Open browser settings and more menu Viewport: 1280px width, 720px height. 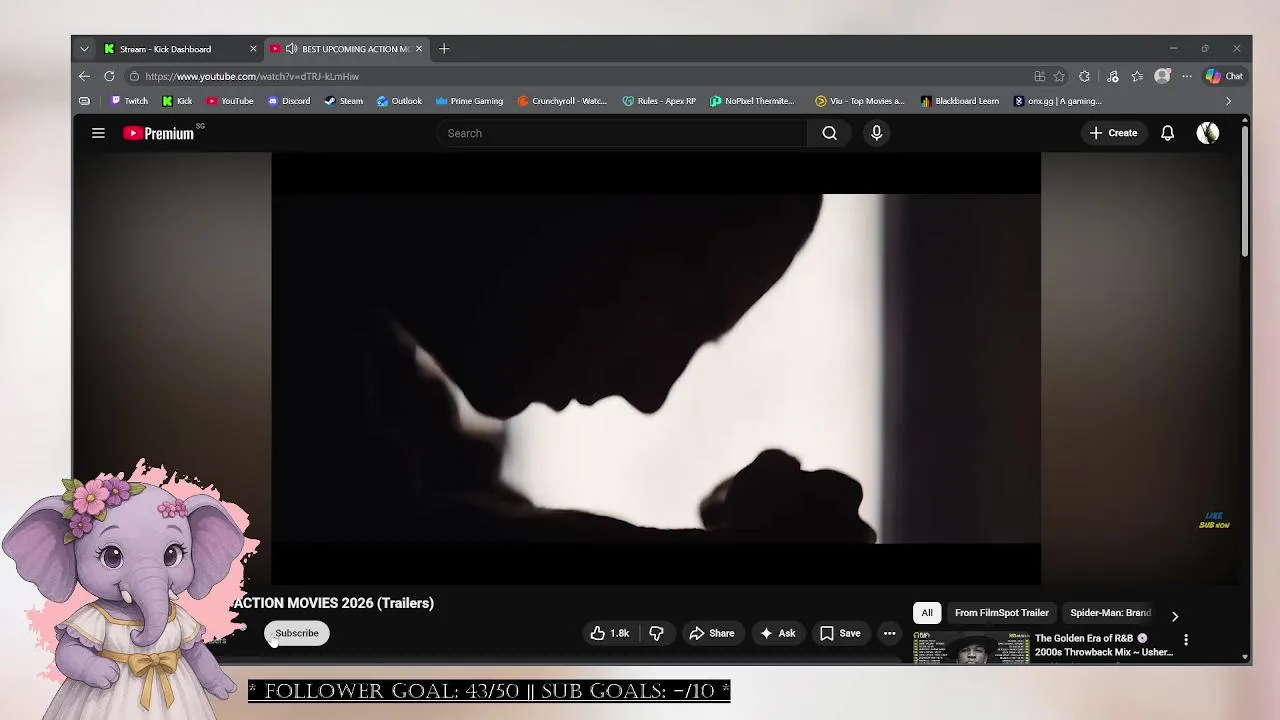[x=1187, y=76]
